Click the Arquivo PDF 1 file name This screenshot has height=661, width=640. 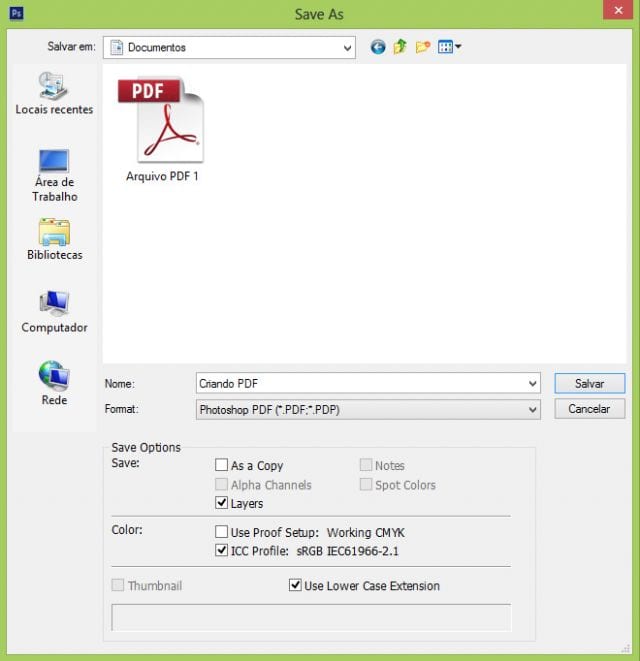162,176
